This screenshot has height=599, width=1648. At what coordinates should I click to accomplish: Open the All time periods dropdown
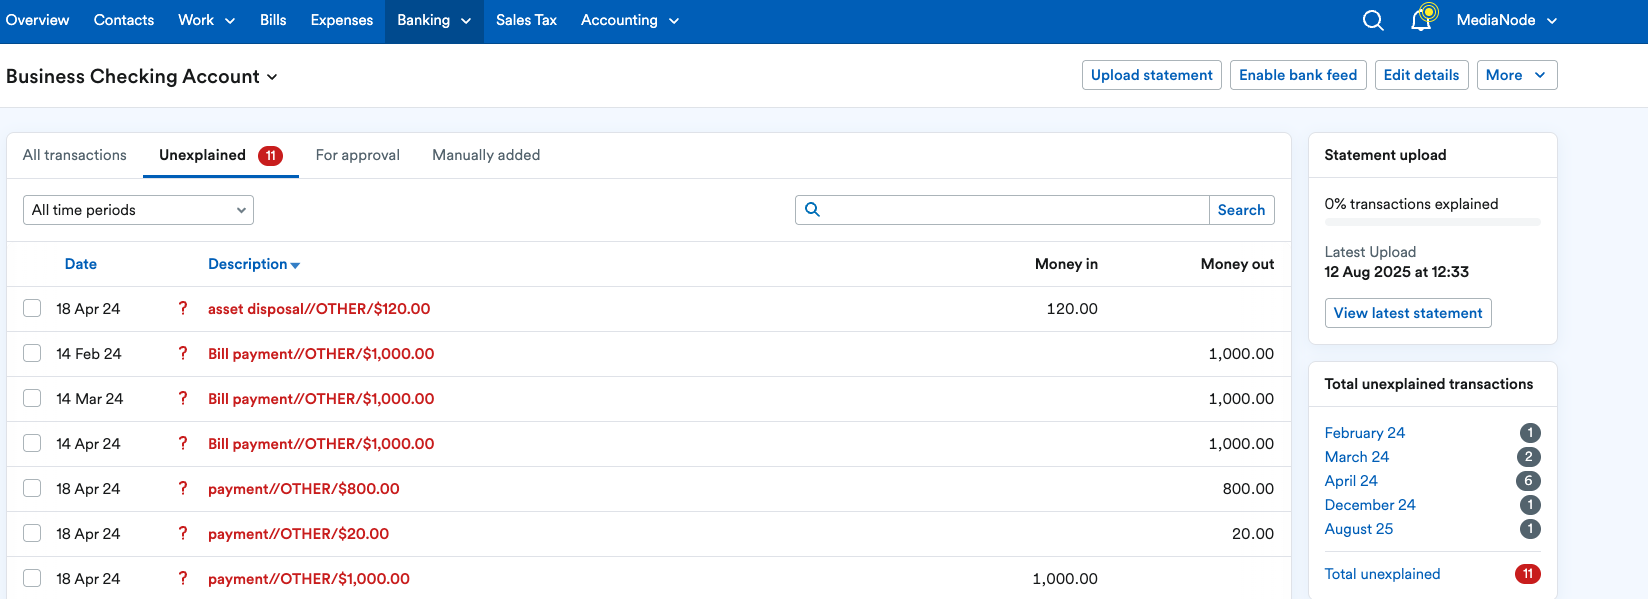tap(138, 210)
